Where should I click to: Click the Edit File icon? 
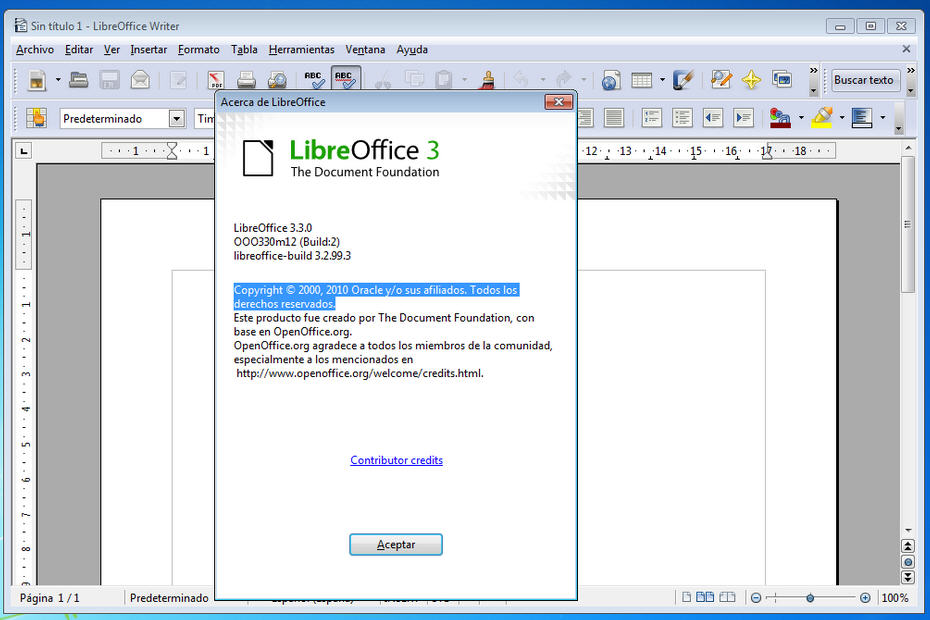(178, 80)
